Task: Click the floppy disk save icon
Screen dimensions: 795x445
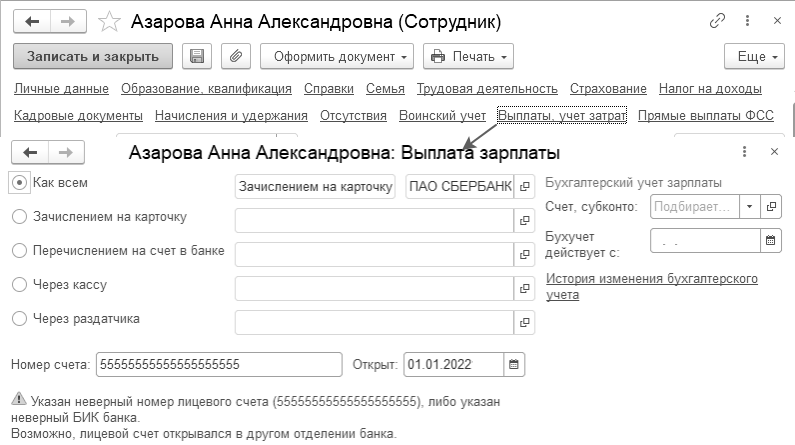Action: (197, 57)
